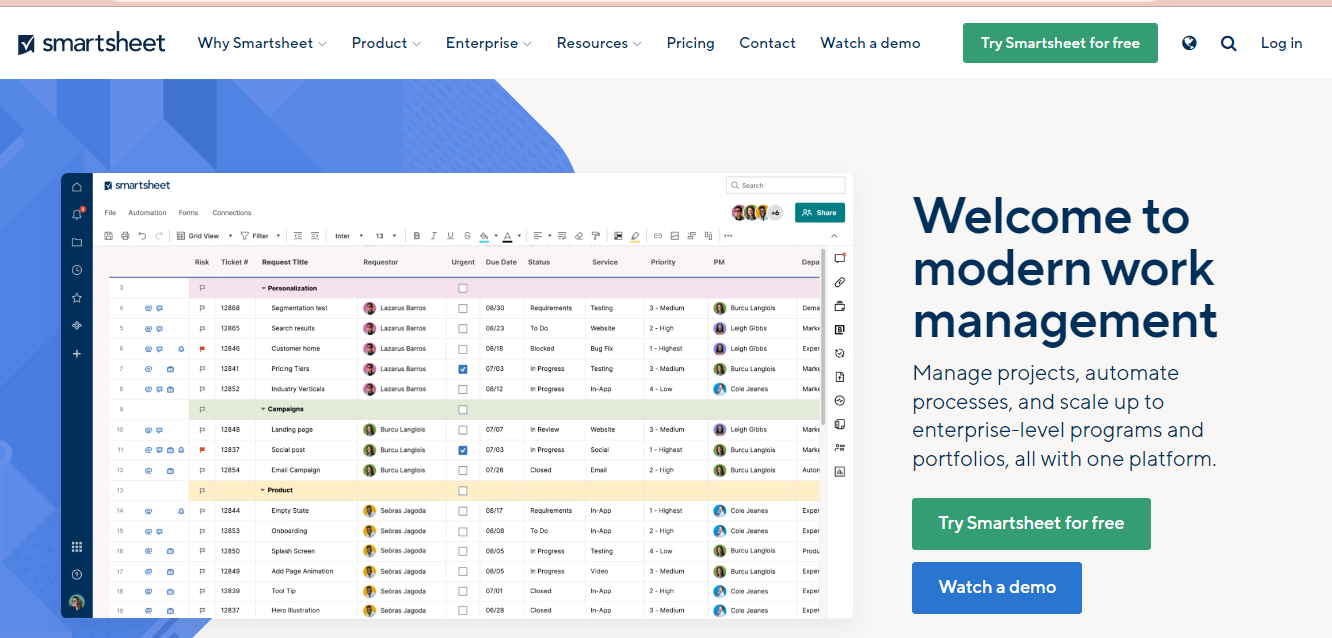Collapse the Product group row
The image size is (1332, 638).
coord(265,490)
